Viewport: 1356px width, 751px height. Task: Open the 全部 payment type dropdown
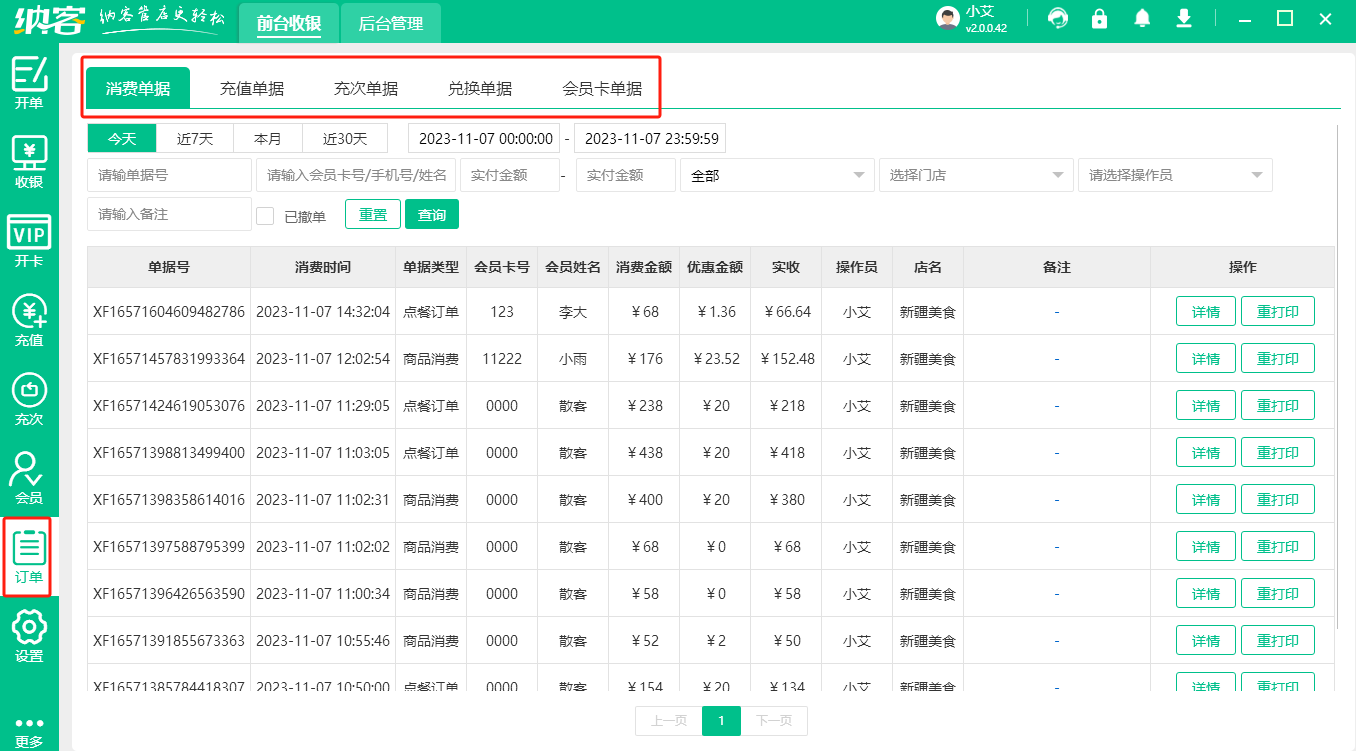click(777, 174)
